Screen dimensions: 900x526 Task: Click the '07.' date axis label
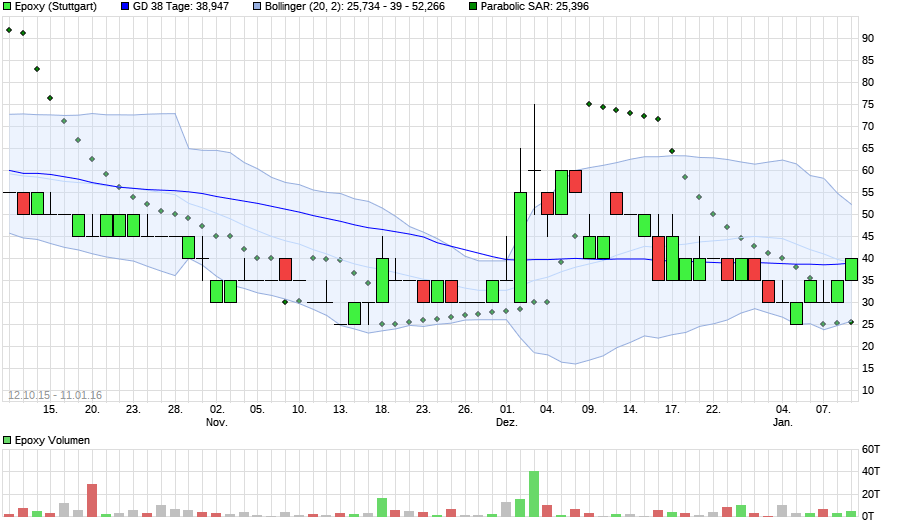click(x=823, y=409)
